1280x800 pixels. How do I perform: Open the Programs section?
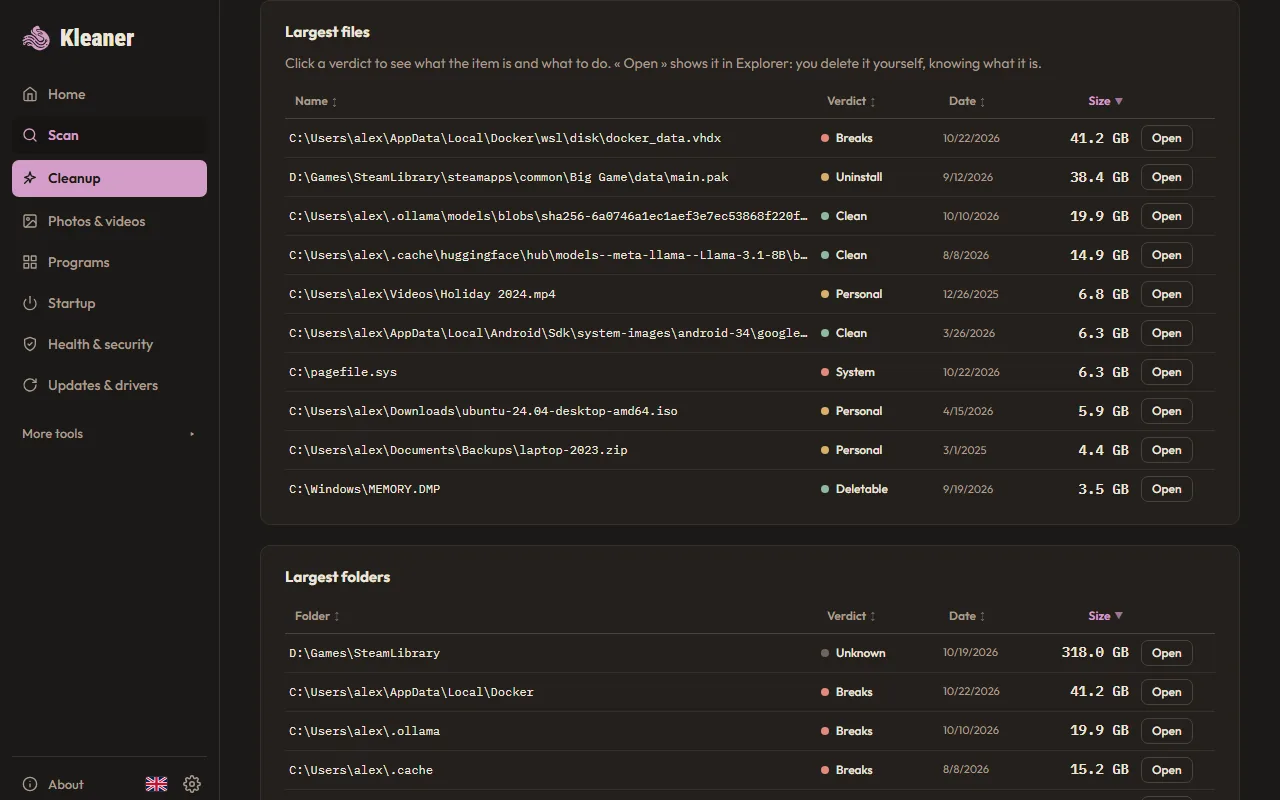click(x=110, y=262)
